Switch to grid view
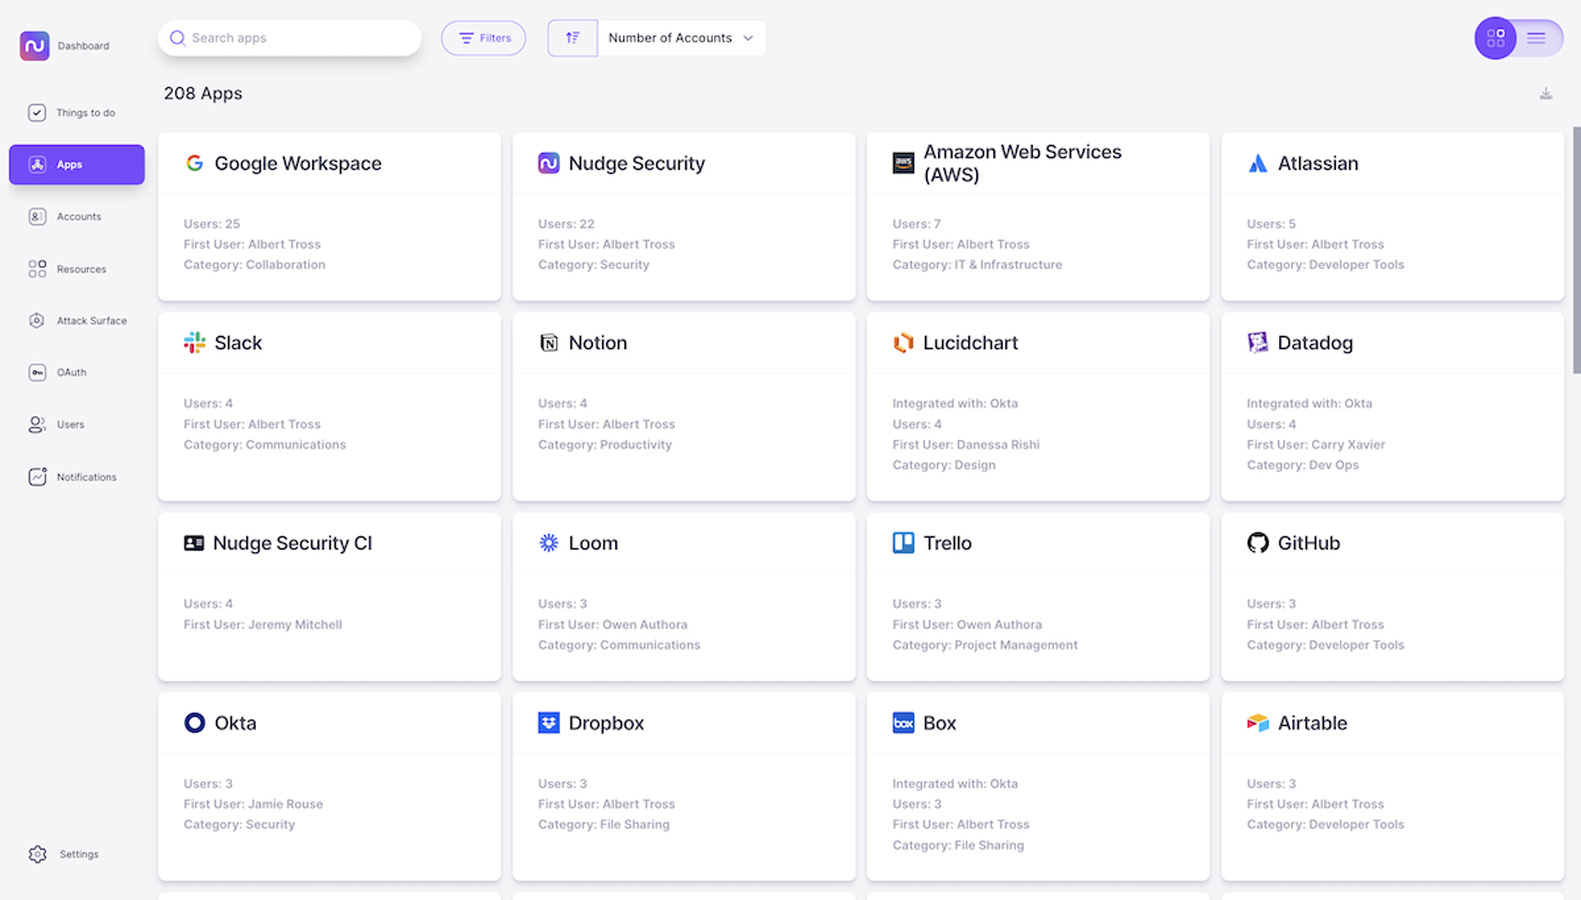 point(1496,38)
